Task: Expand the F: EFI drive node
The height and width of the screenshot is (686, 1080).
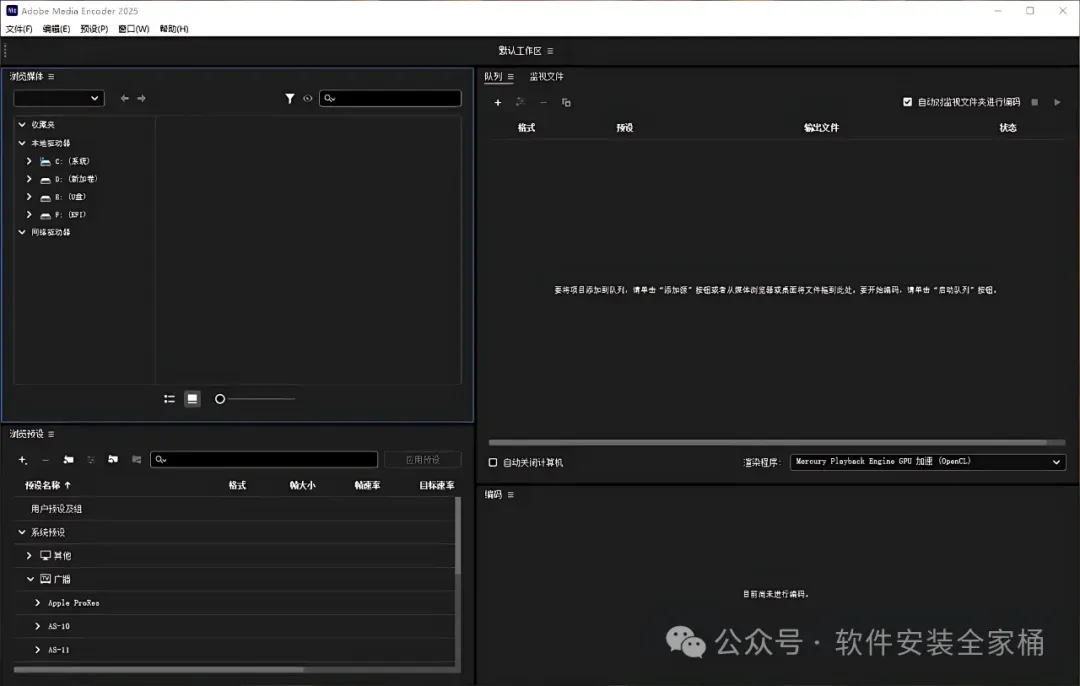Action: [x=29, y=214]
